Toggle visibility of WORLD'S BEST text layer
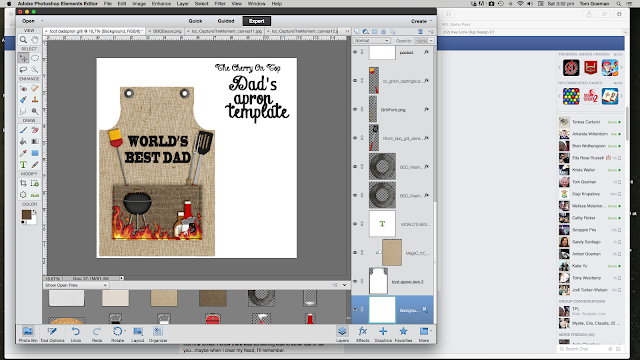Screen dimensions: 640x360 pyautogui.click(x=355, y=224)
